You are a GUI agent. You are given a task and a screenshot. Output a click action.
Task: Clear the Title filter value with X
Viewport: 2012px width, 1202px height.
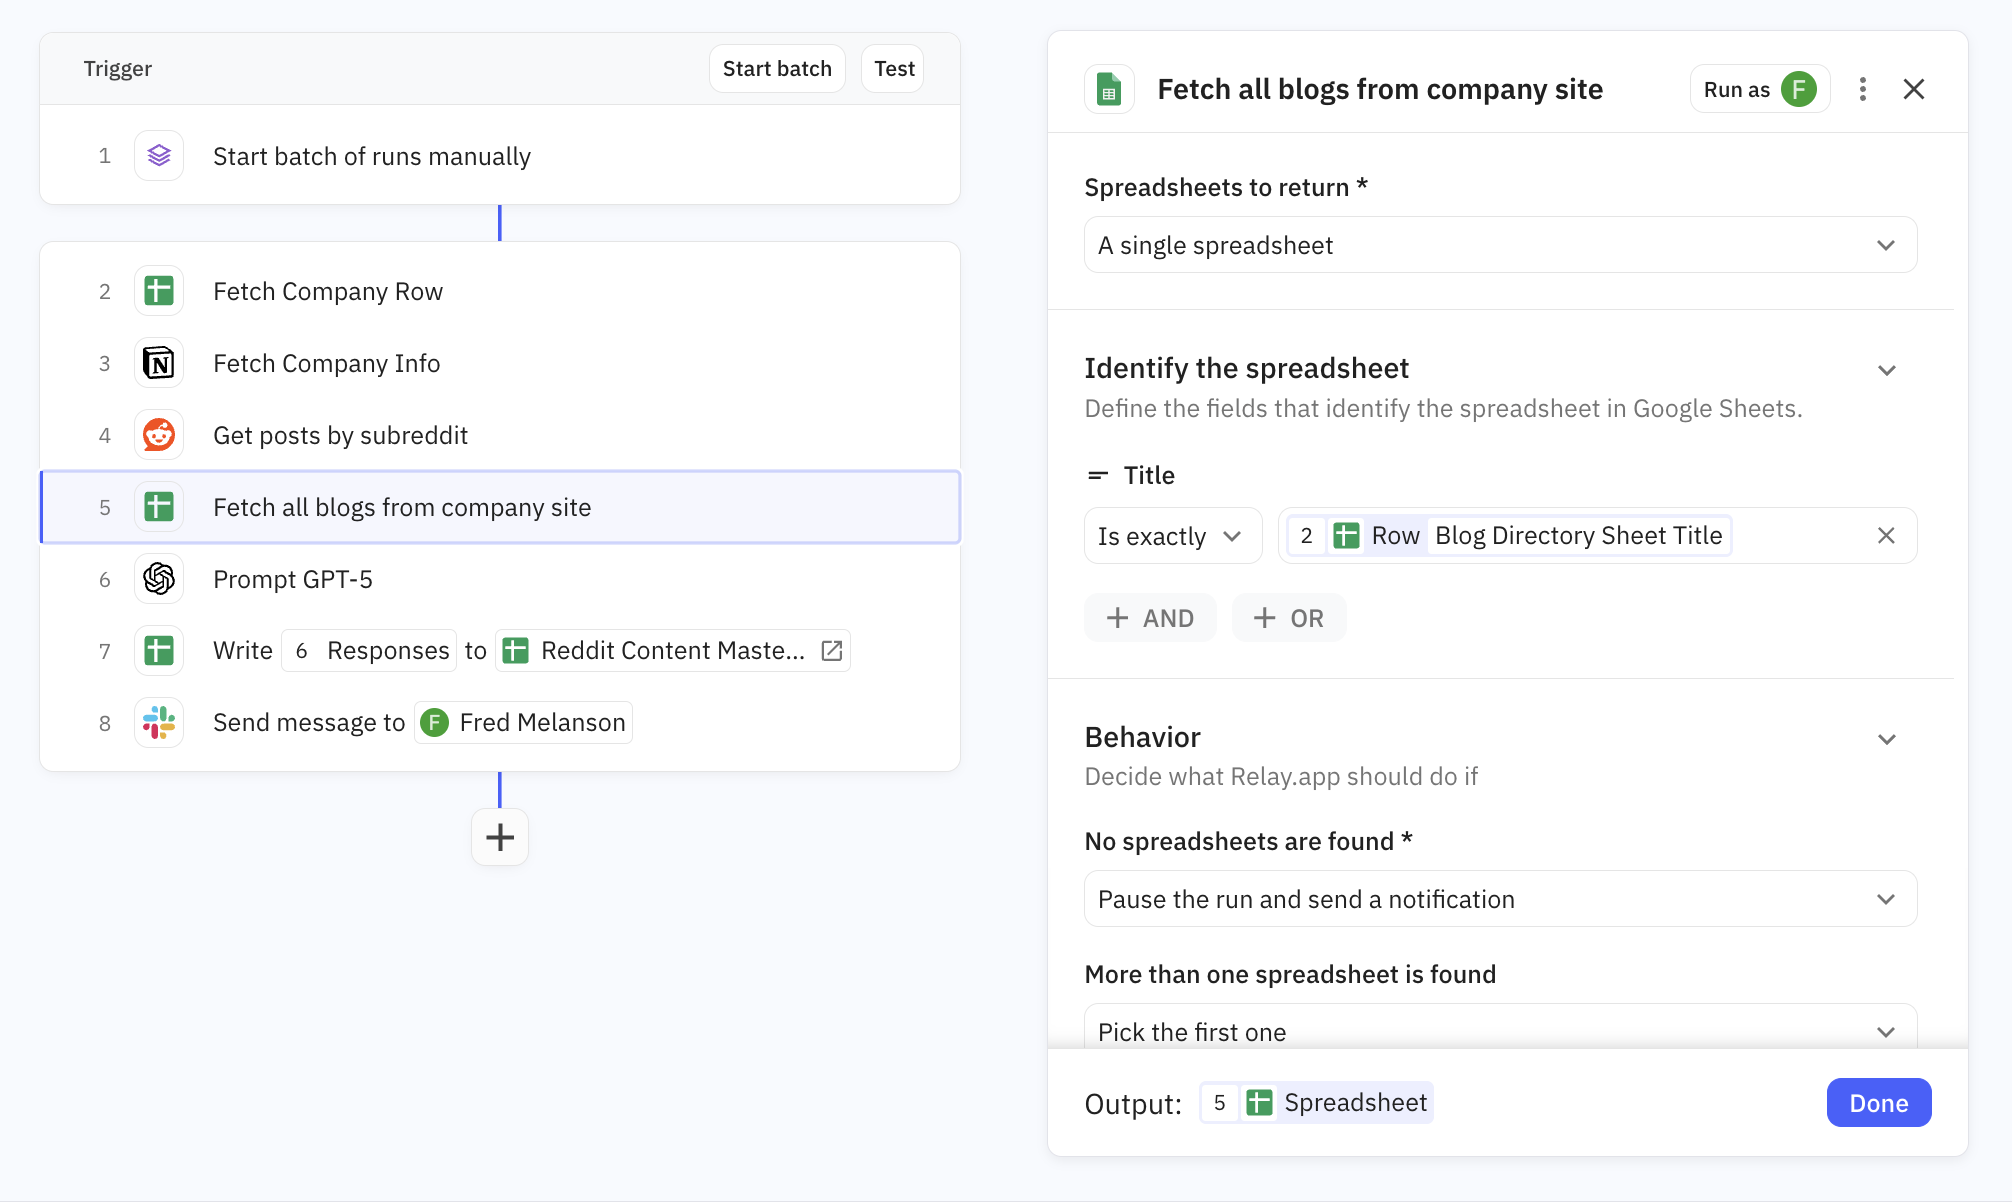click(1886, 536)
